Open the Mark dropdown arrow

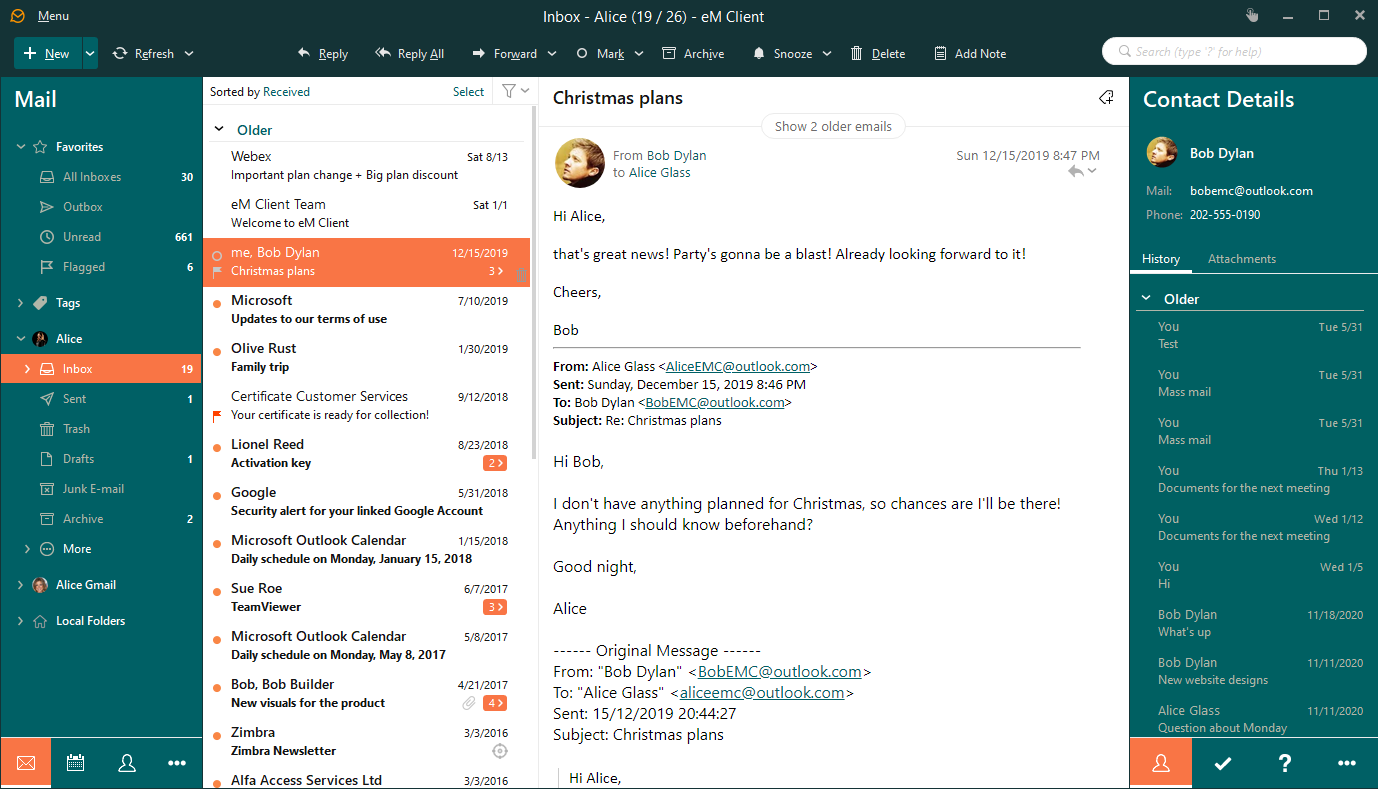(639, 54)
